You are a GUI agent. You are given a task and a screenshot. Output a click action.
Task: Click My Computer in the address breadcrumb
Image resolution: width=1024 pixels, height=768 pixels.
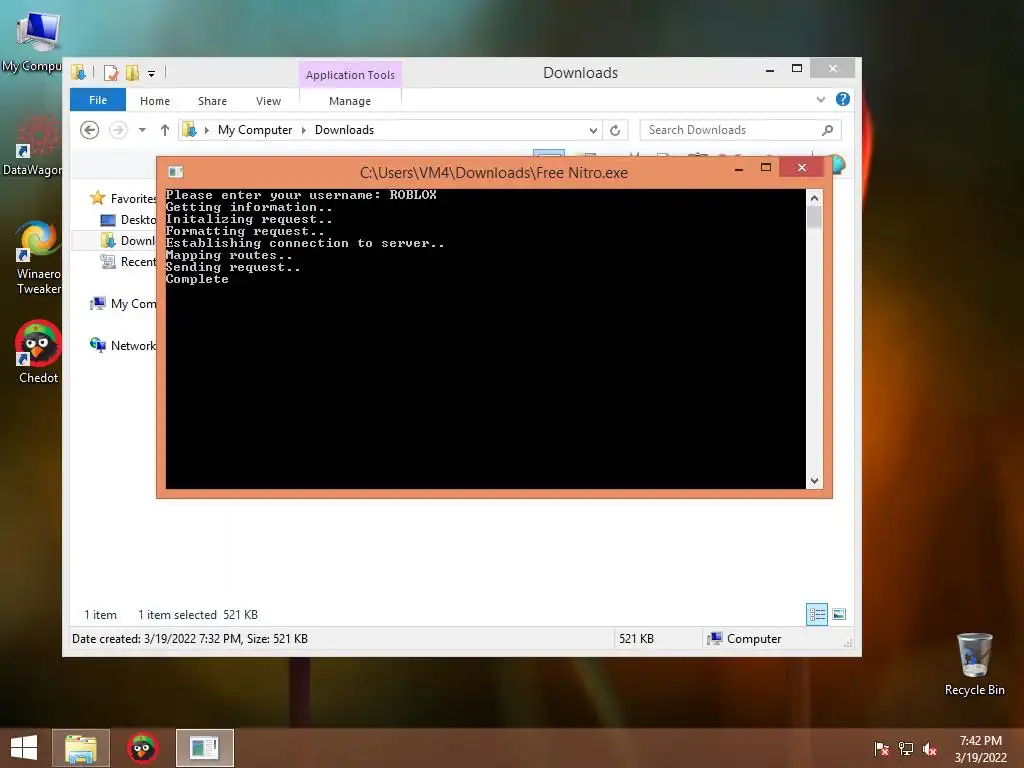pyautogui.click(x=255, y=130)
